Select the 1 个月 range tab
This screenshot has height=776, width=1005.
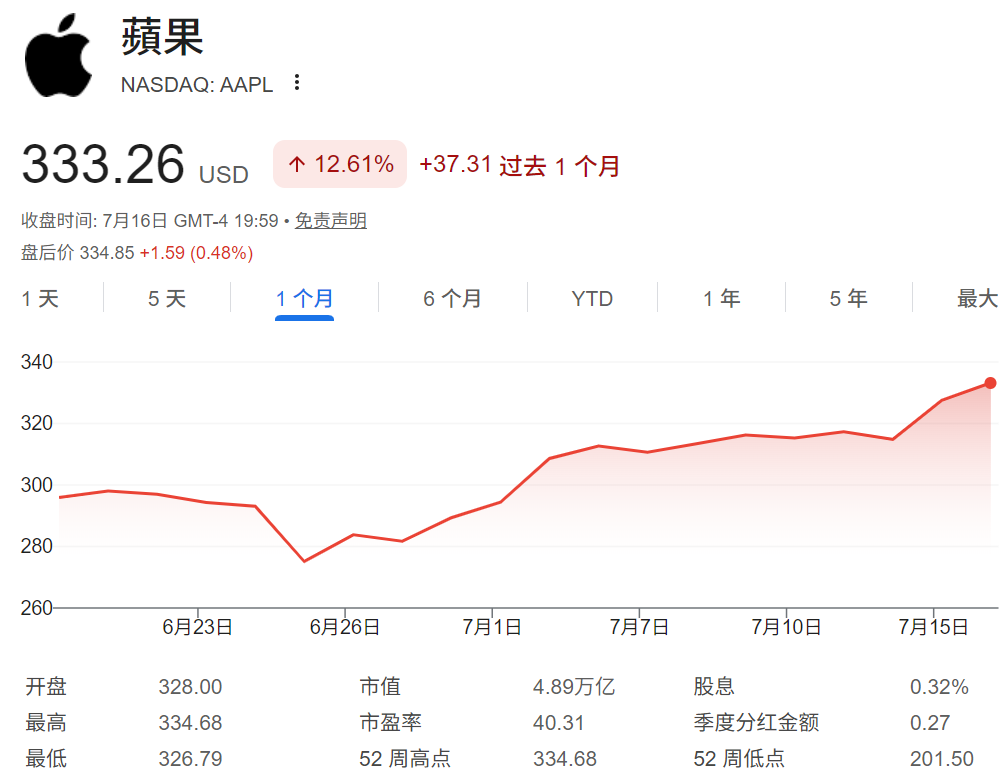[304, 299]
